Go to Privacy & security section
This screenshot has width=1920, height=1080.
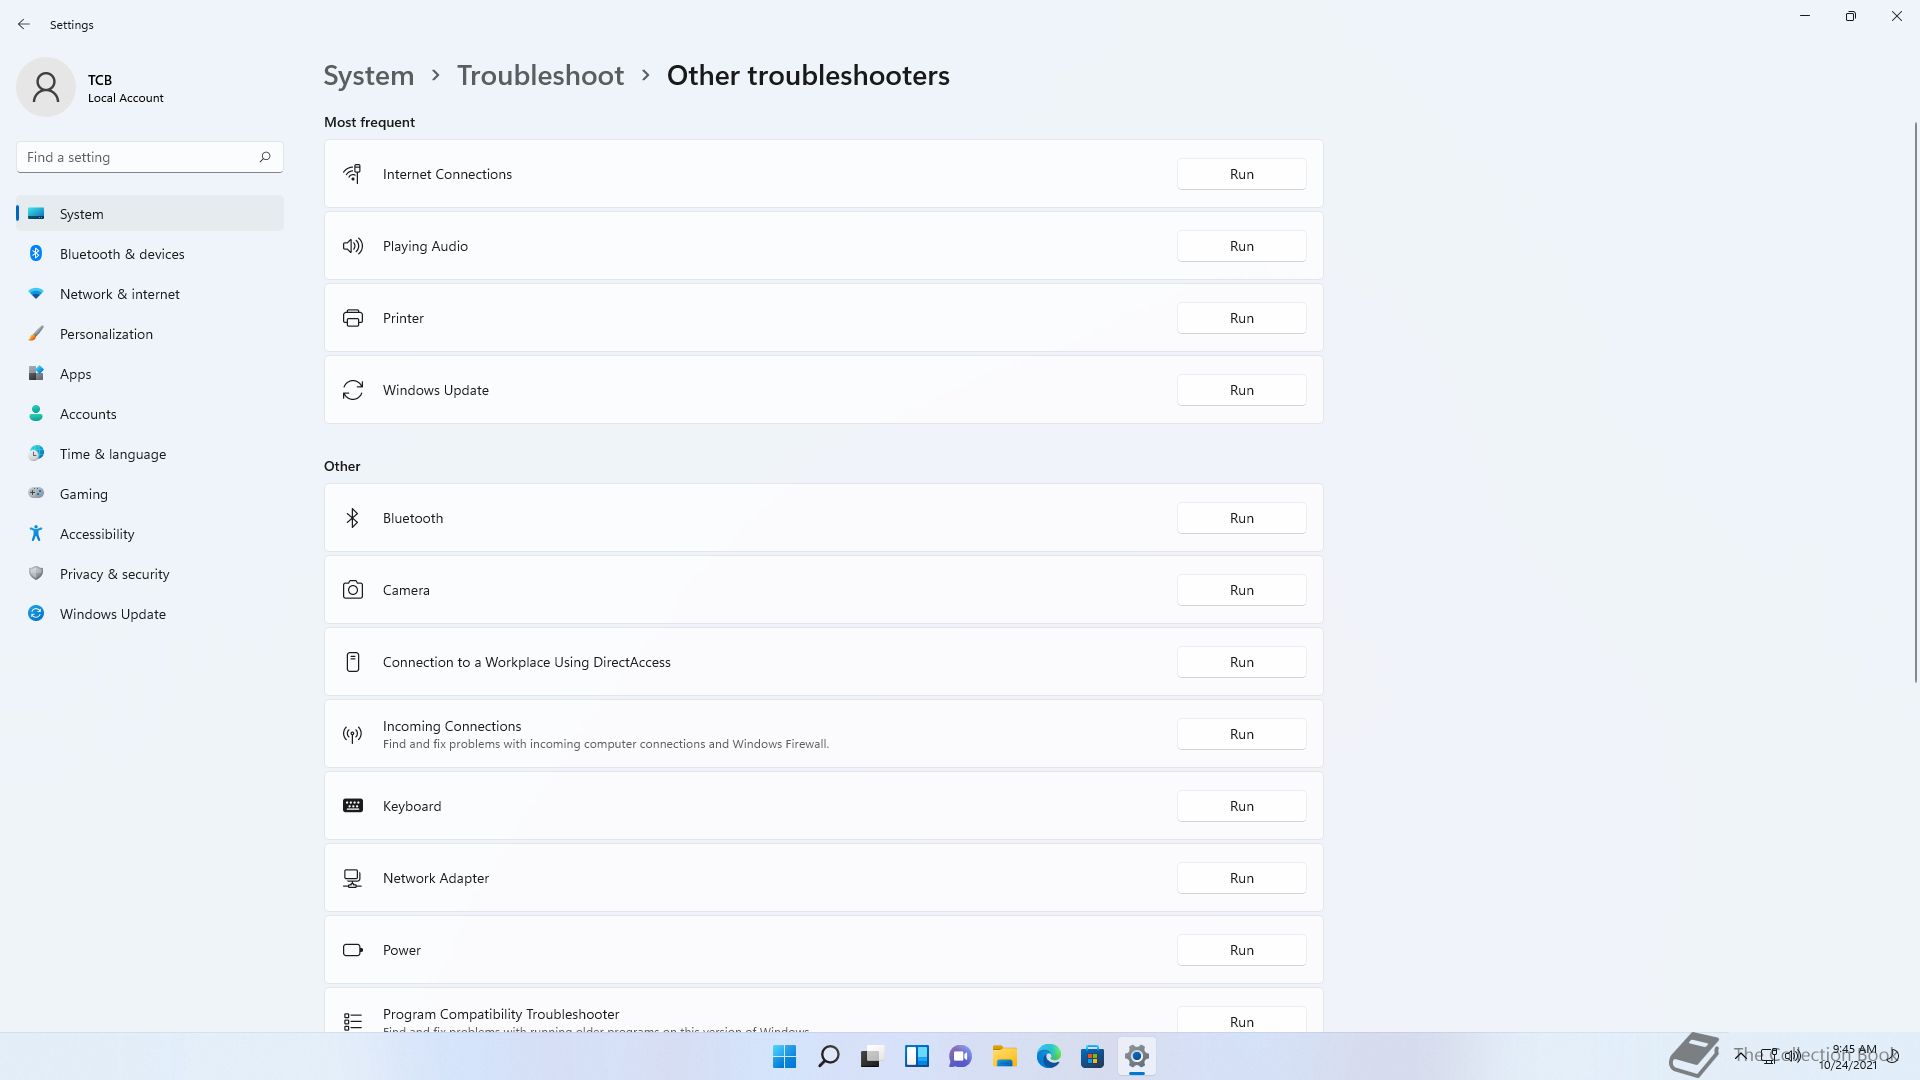pos(114,574)
